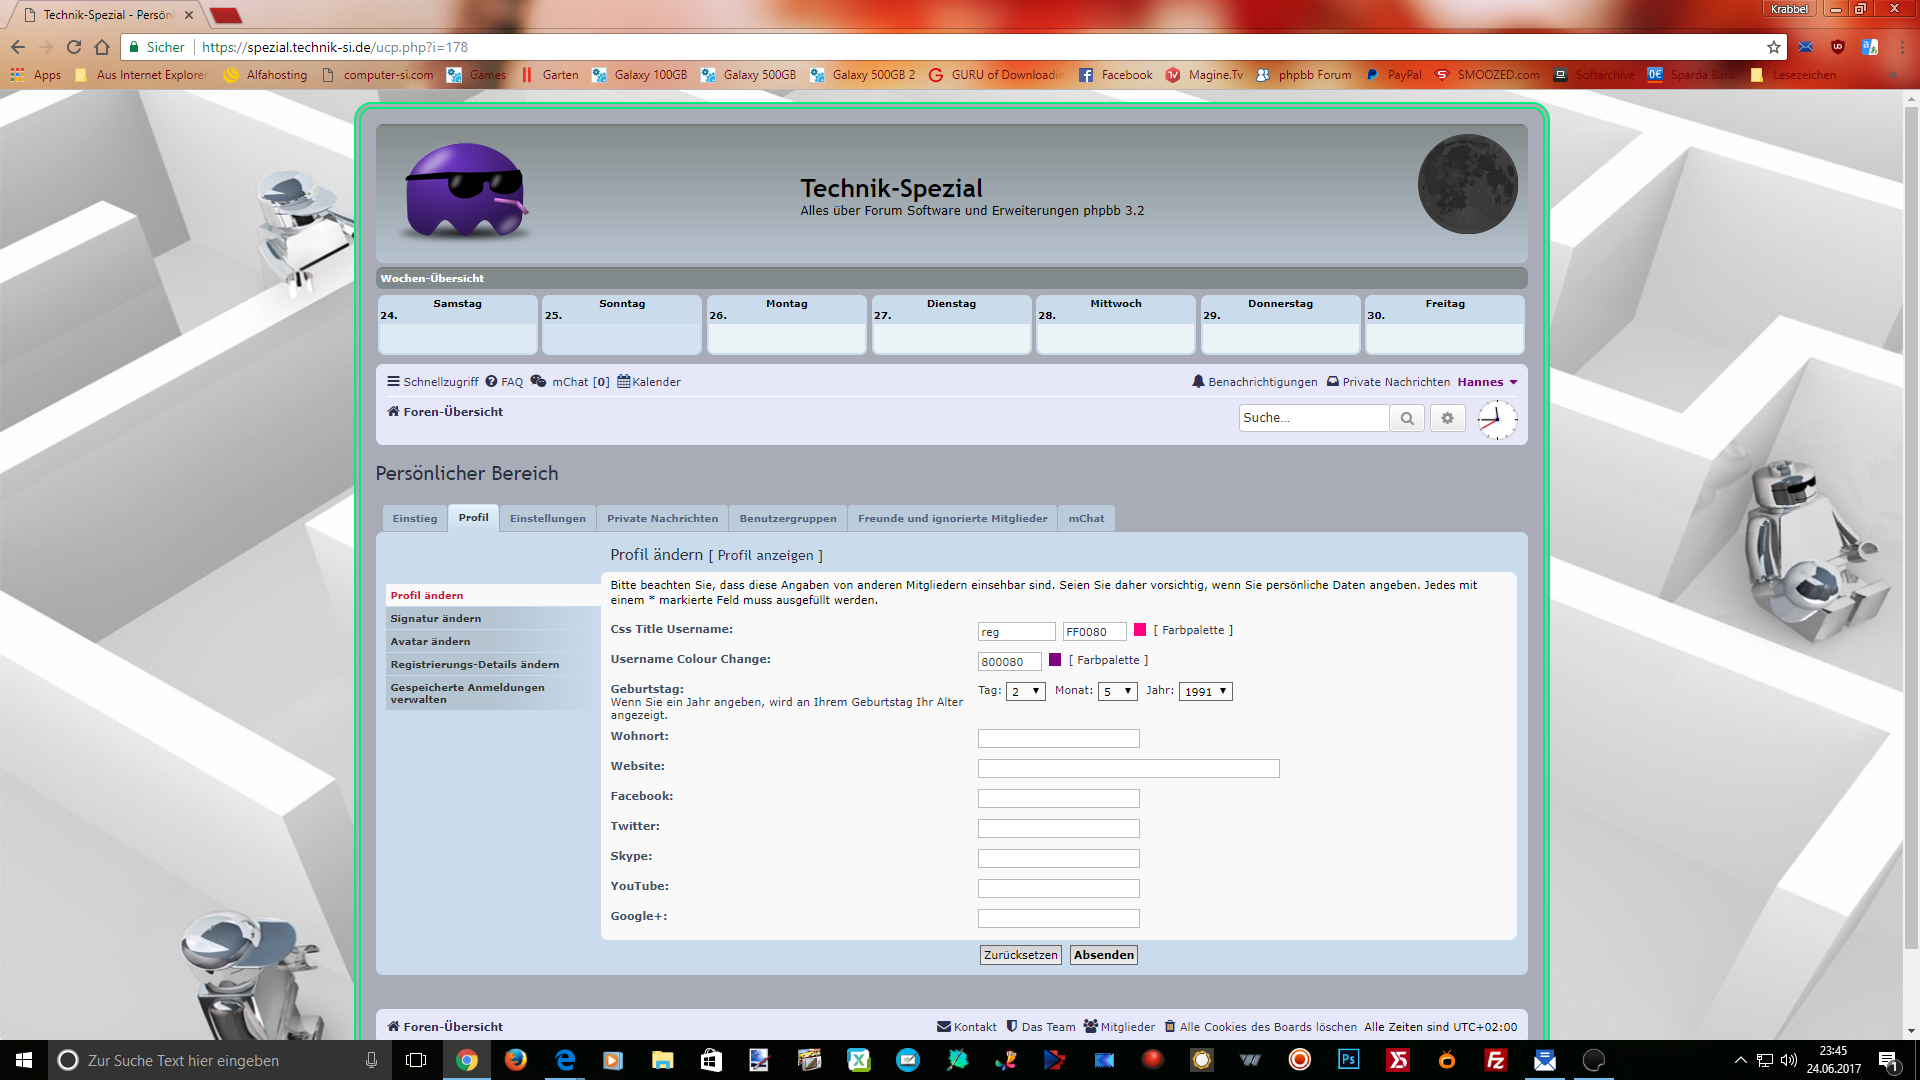Open Schnellzugriff hamburger menu
Image resolution: width=1920 pixels, height=1080 pixels.
pos(393,381)
